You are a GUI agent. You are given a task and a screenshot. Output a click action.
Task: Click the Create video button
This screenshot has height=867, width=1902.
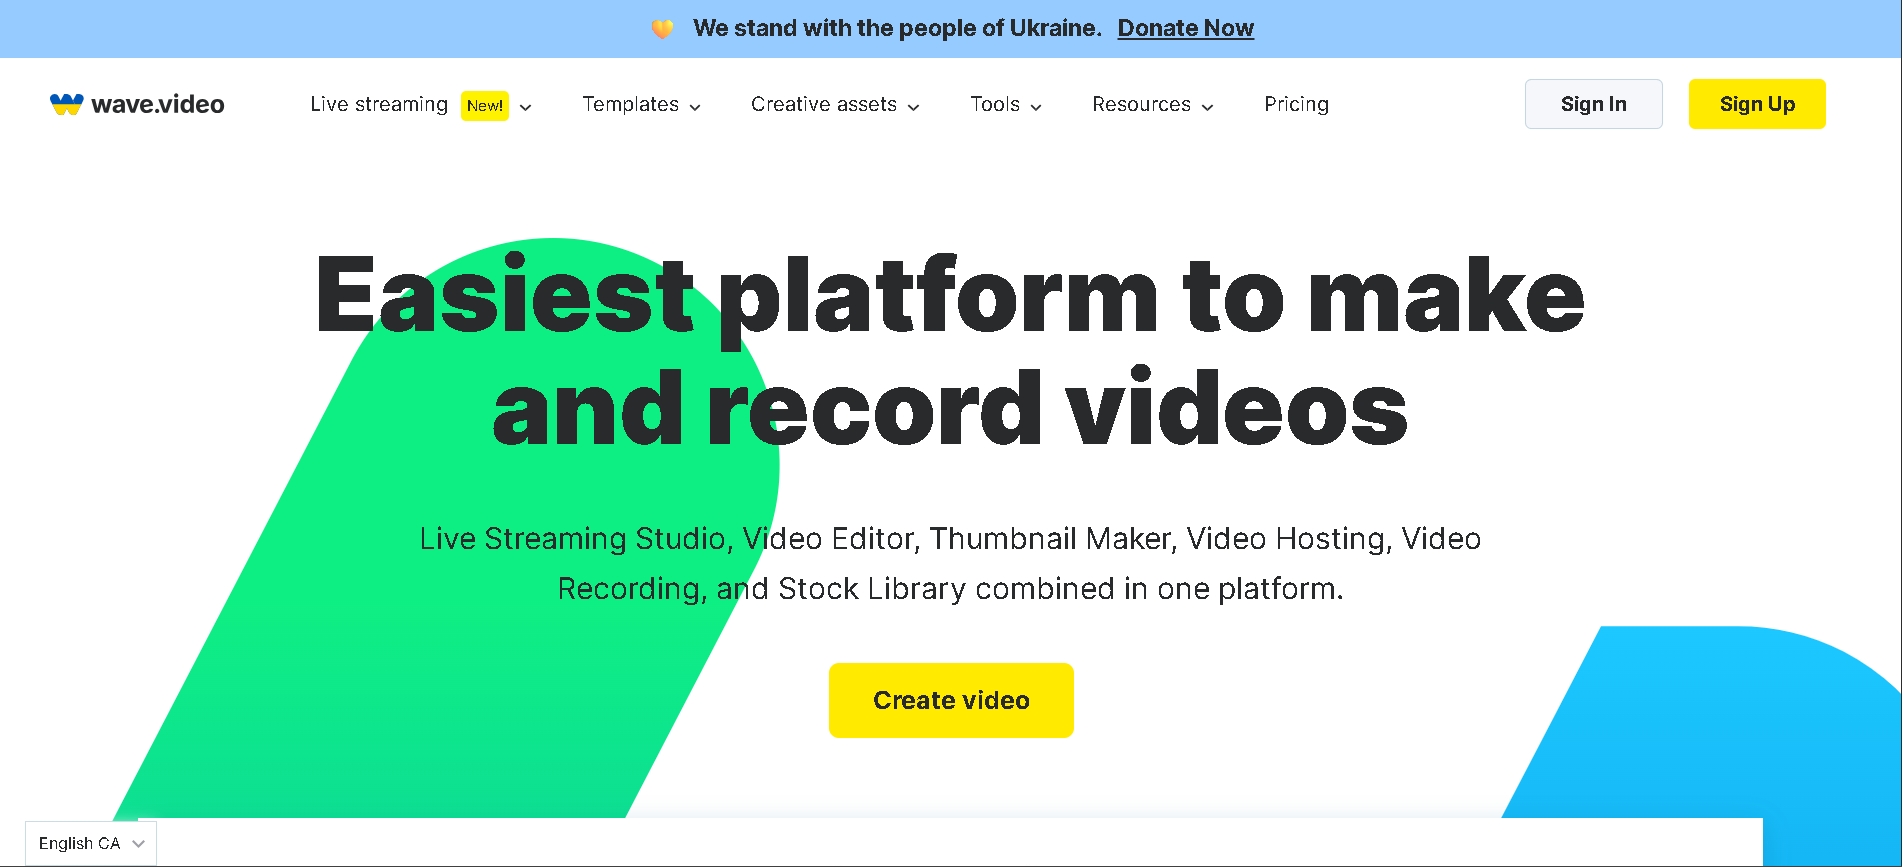tap(951, 700)
